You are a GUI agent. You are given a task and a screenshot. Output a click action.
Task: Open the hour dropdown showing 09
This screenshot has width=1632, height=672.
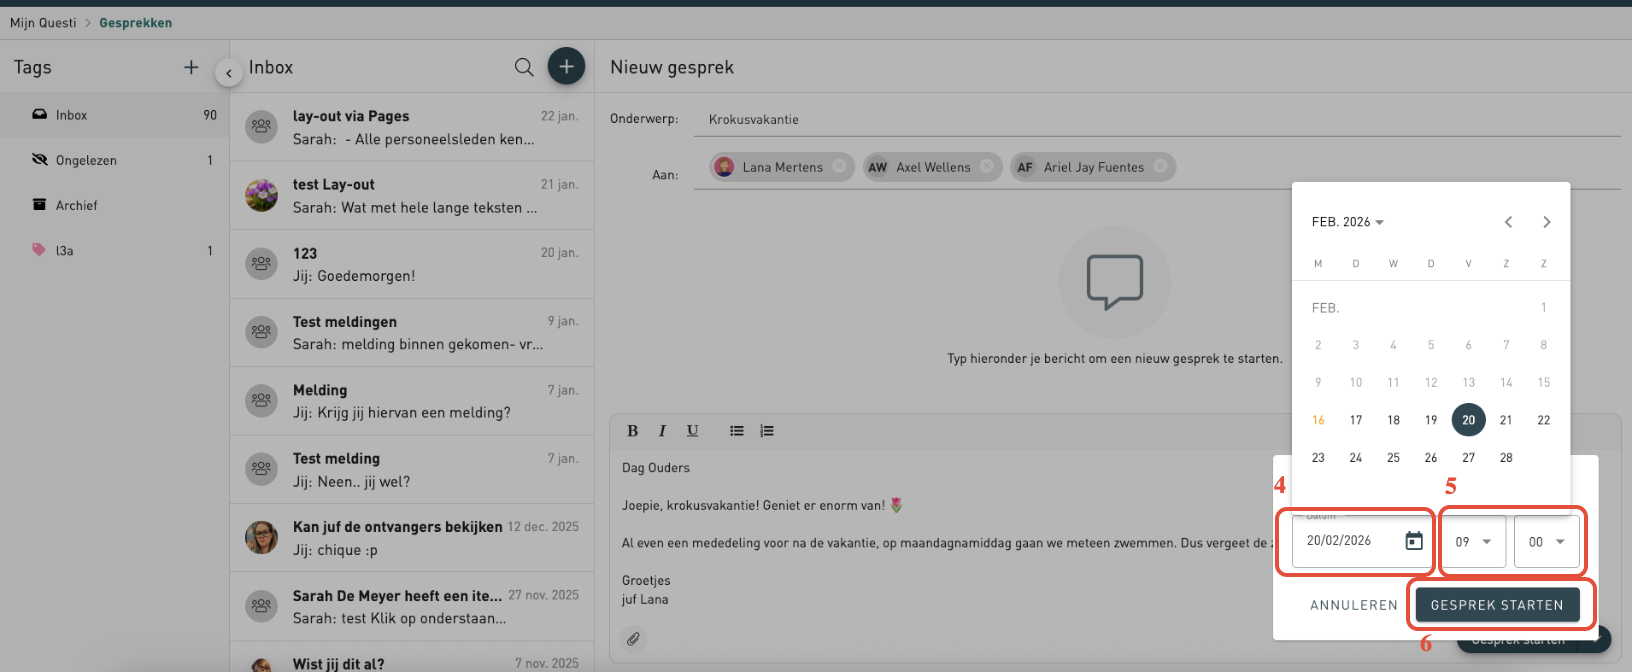tap(1473, 541)
